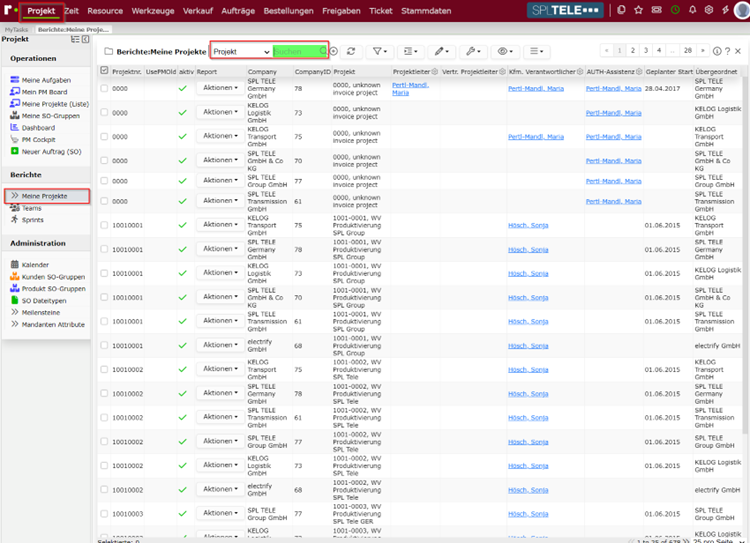Go to page 28 of results

click(x=688, y=50)
